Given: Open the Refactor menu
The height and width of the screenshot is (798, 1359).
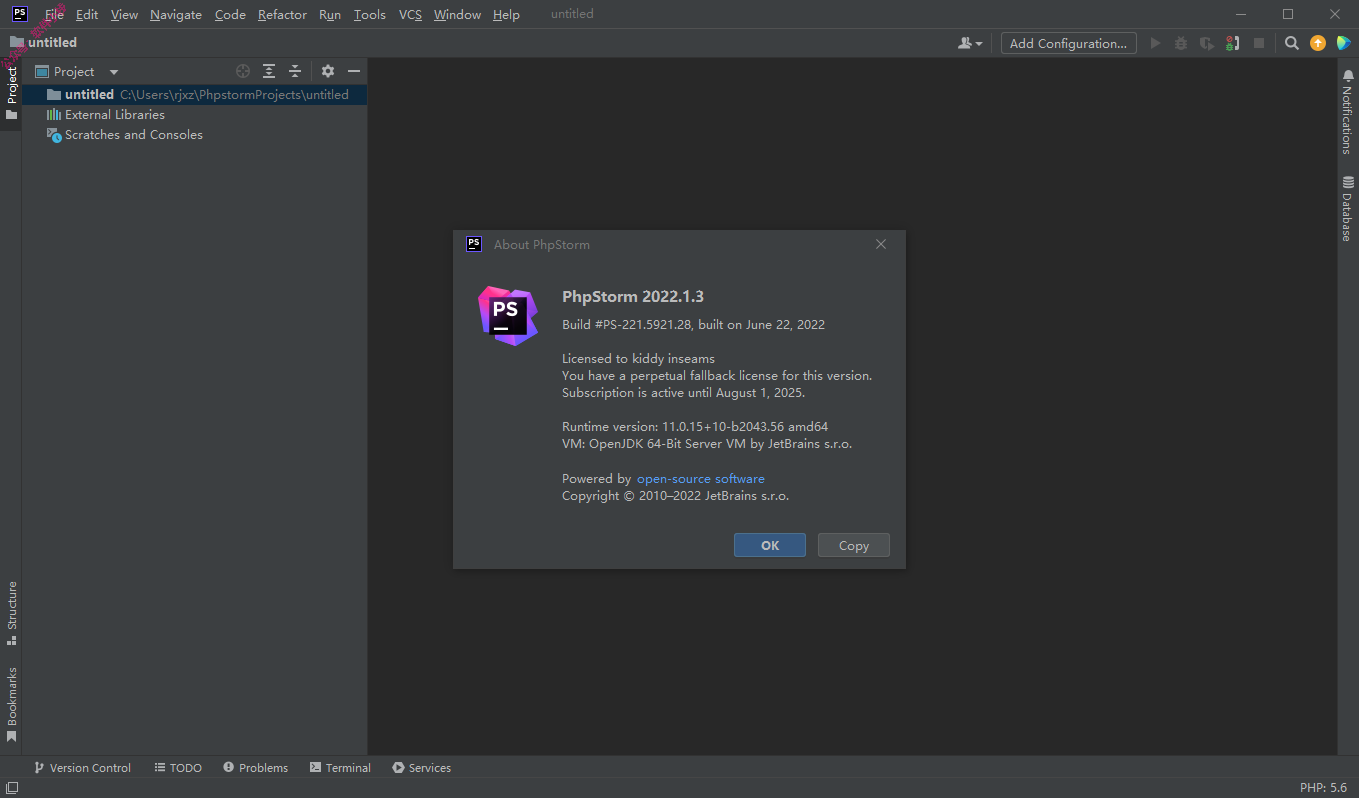Looking at the screenshot, I should pos(282,15).
